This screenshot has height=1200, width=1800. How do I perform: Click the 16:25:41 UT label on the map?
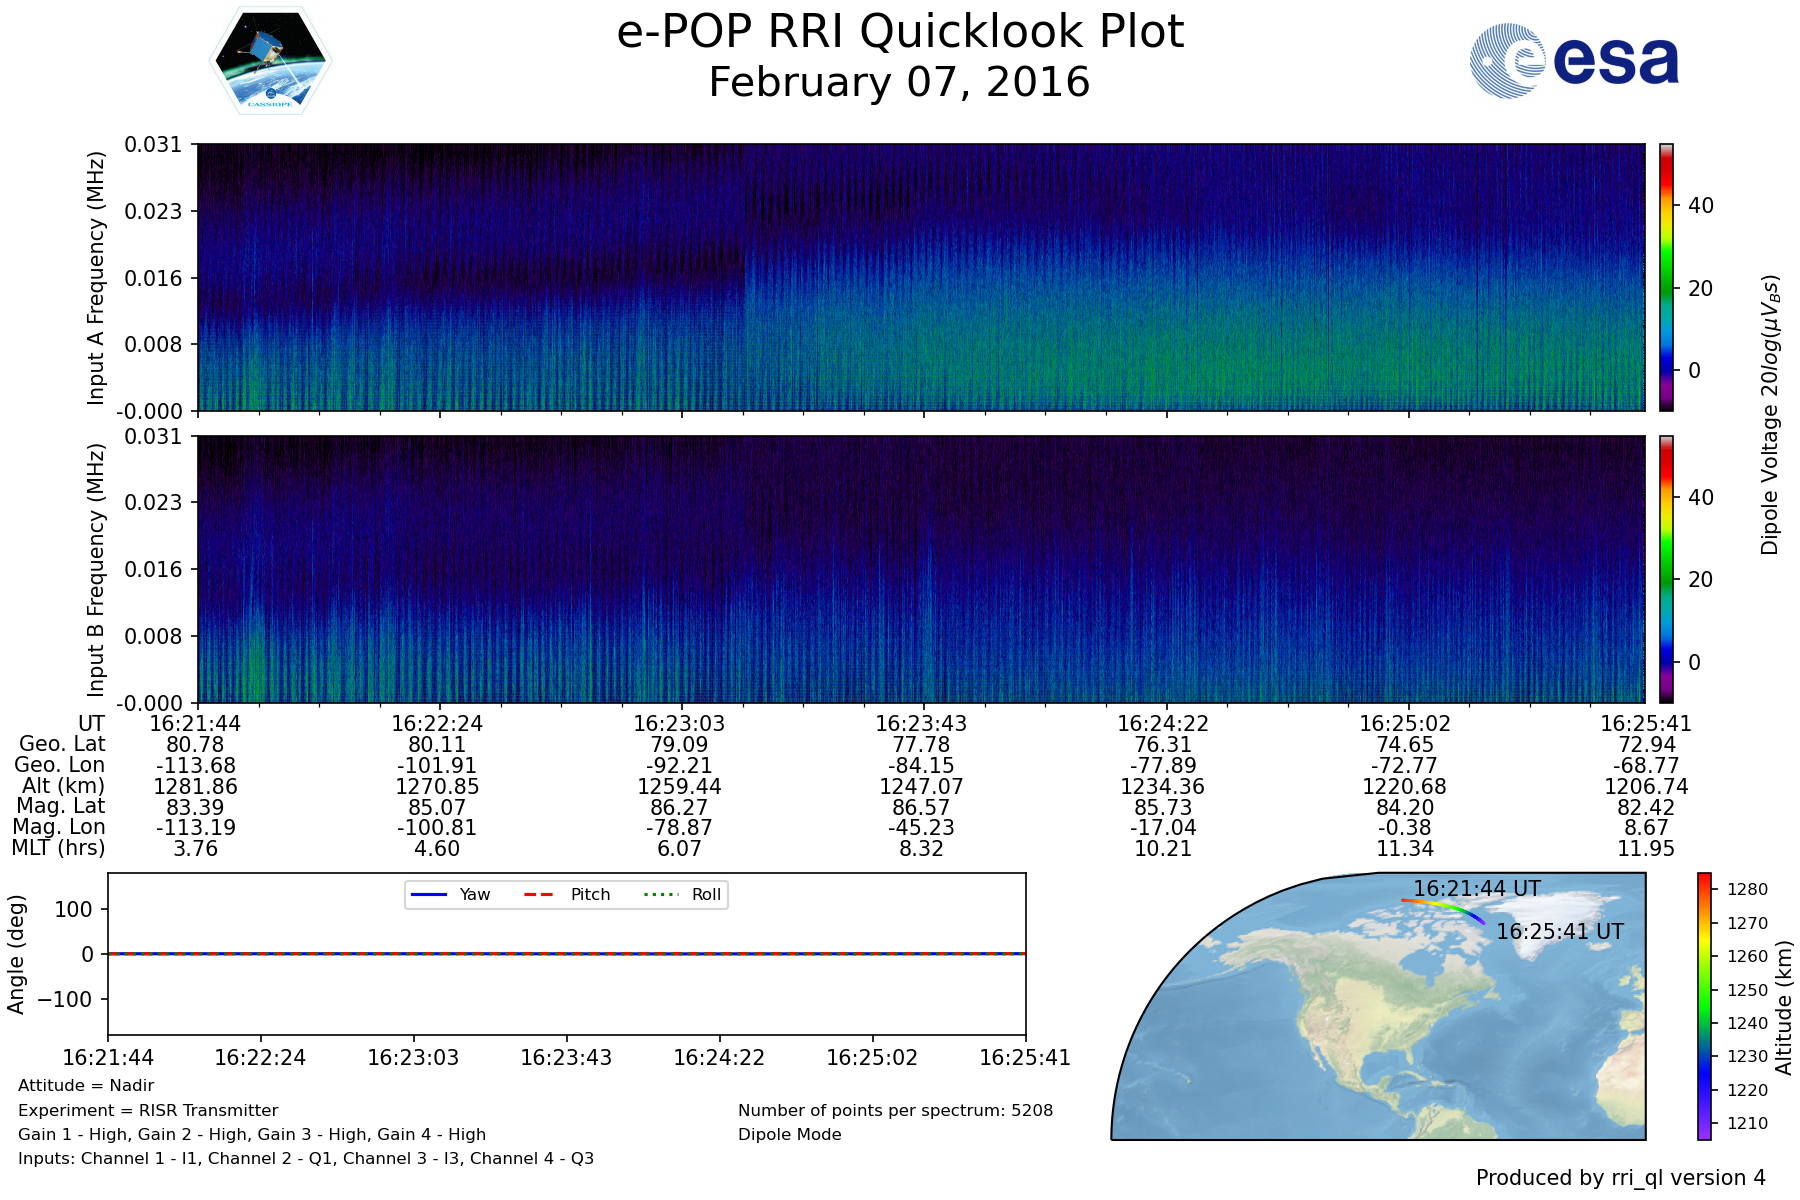1559,931
